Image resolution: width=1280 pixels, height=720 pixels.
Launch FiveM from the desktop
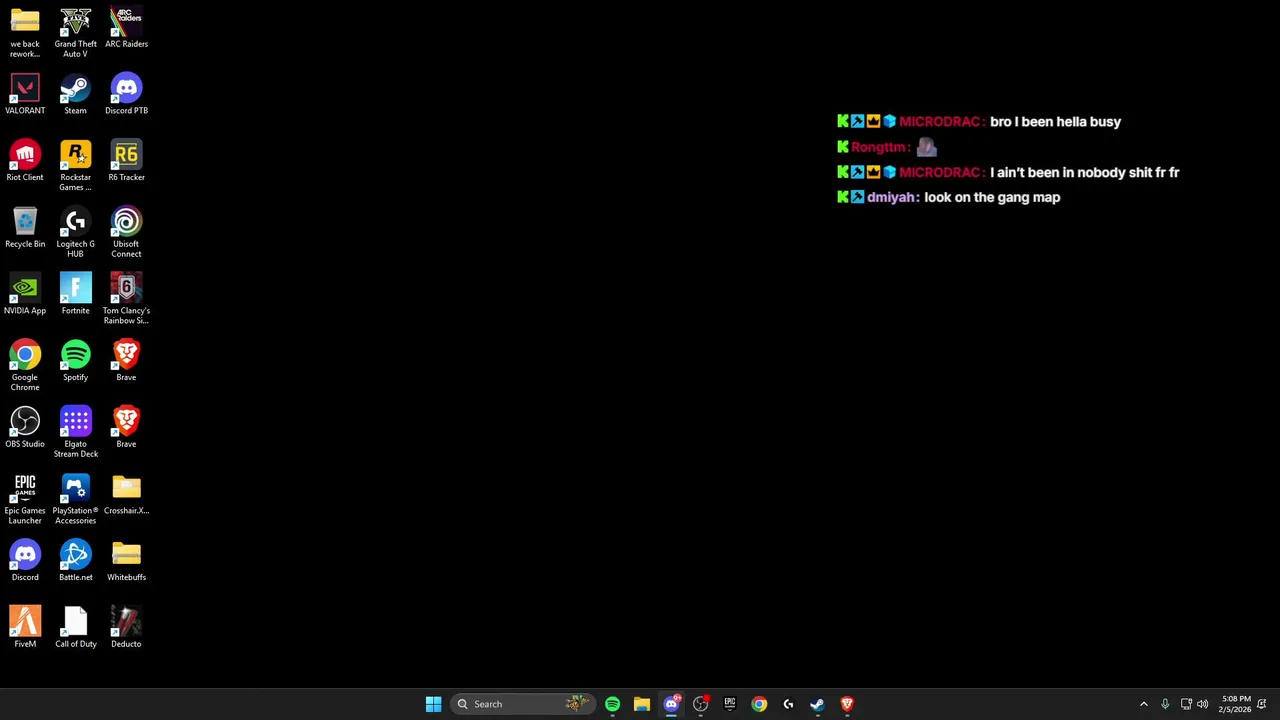pyautogui.click(x=25, y=628)
